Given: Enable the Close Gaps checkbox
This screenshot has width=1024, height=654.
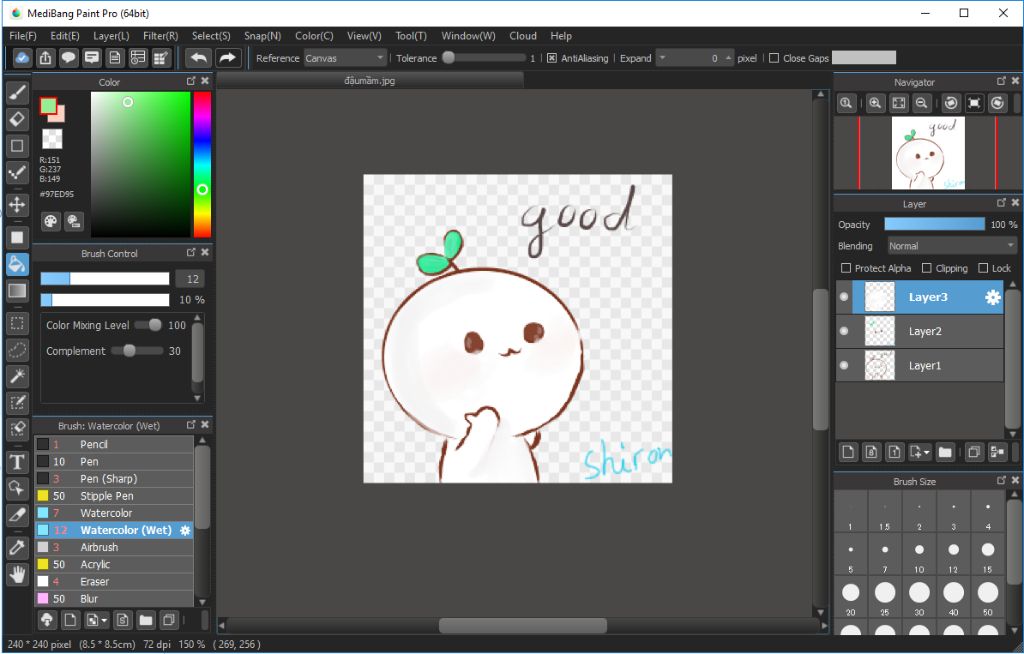Looking at the screenshot, I should pyautogui.click(x=774, y=58).
